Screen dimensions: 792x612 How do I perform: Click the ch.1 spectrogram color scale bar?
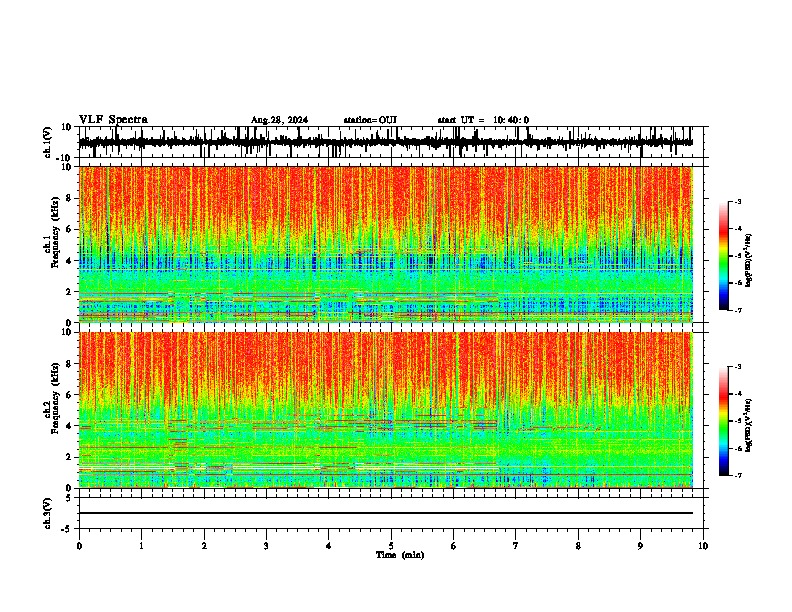(x=724, y=256)
